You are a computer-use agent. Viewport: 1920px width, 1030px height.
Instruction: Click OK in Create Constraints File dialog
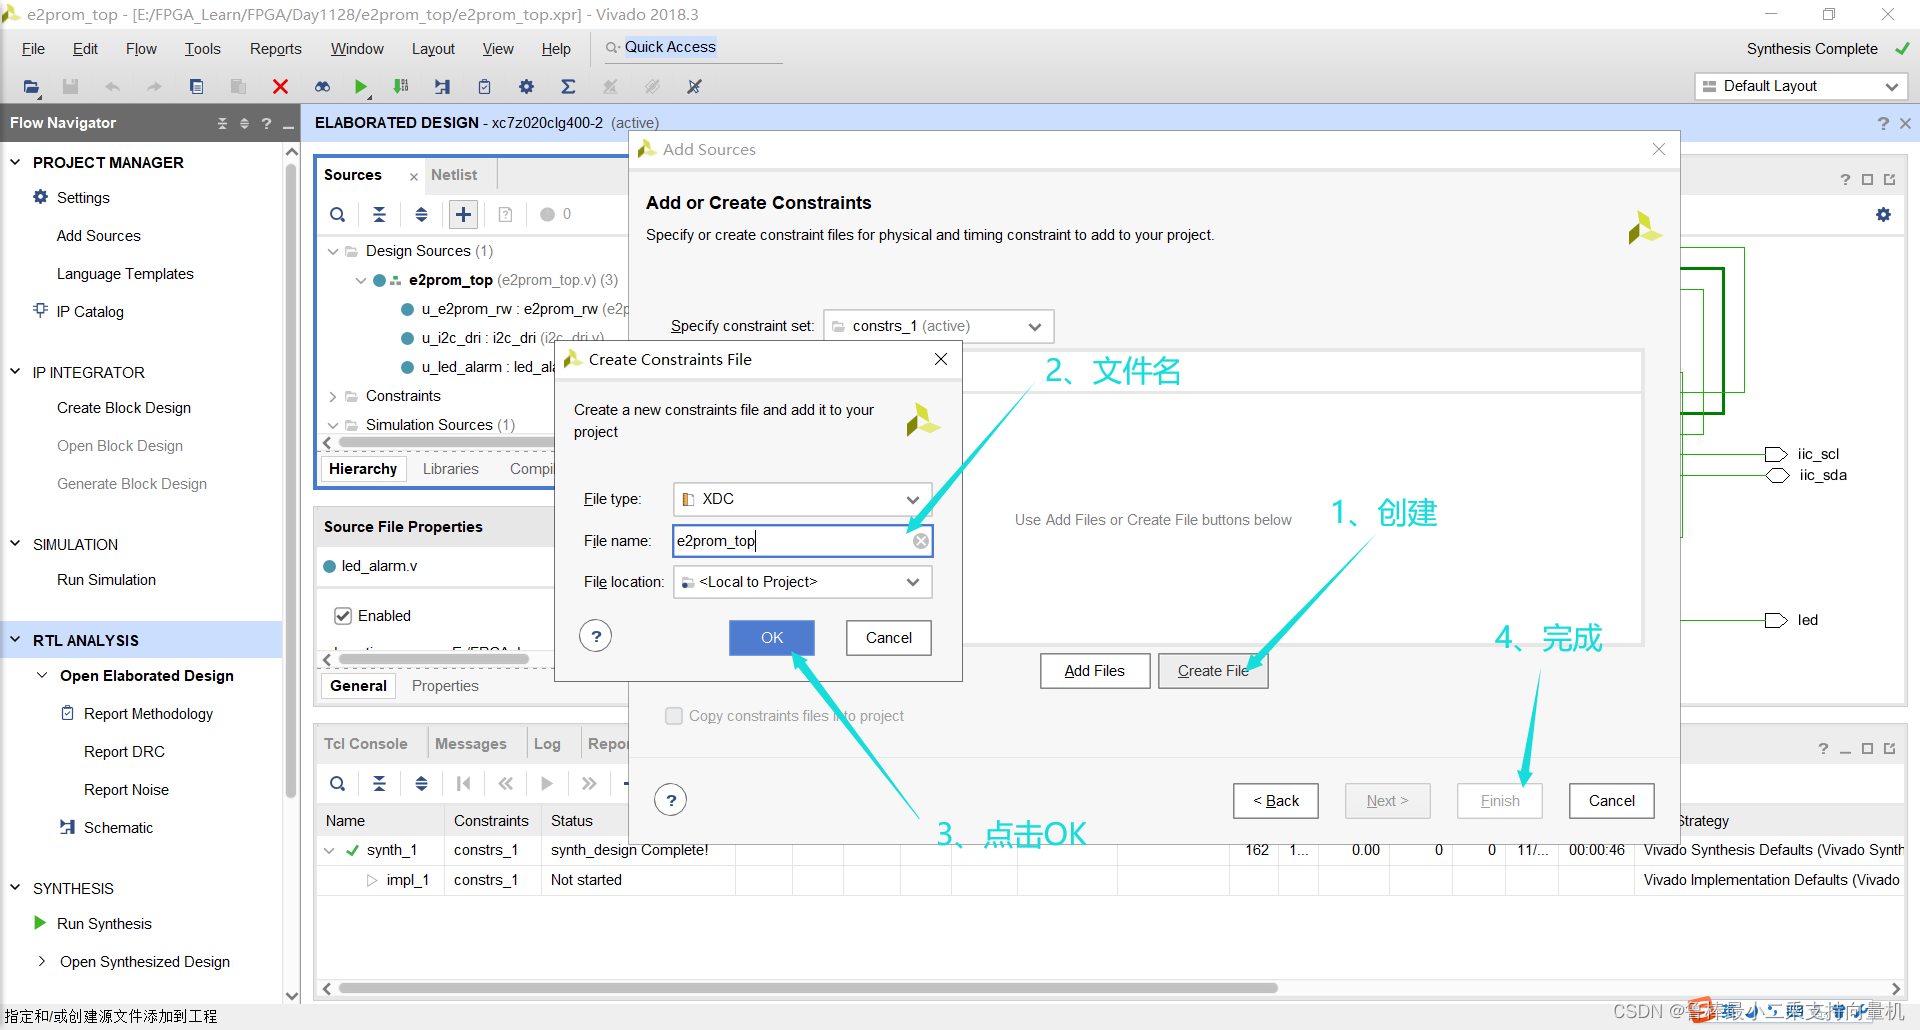click(772, 638)
